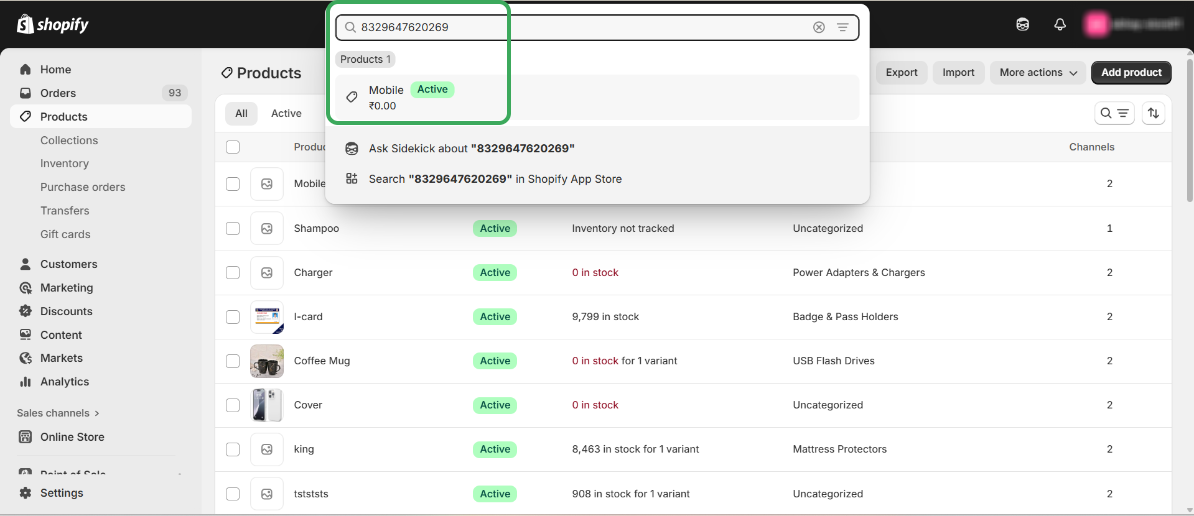The image size is (1194, 516).
Task: Click the magnifier icon in search box
Action: pyautogui.click(x=350, y=27)
